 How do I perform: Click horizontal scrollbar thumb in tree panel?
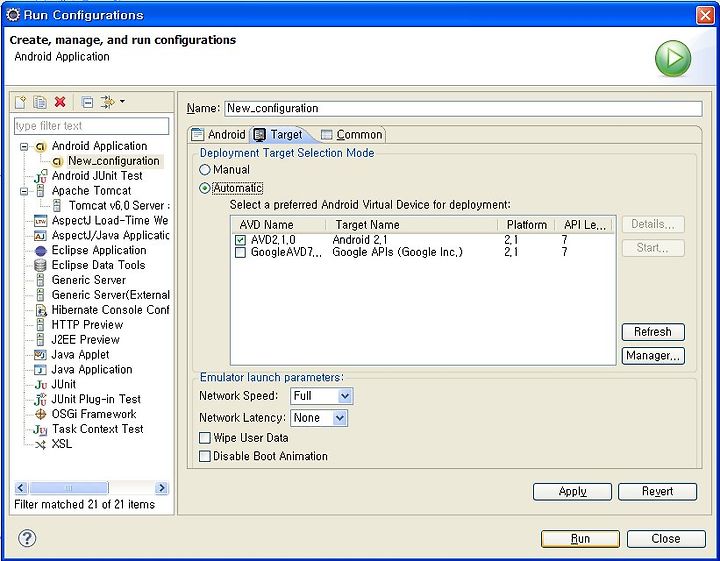69,488
